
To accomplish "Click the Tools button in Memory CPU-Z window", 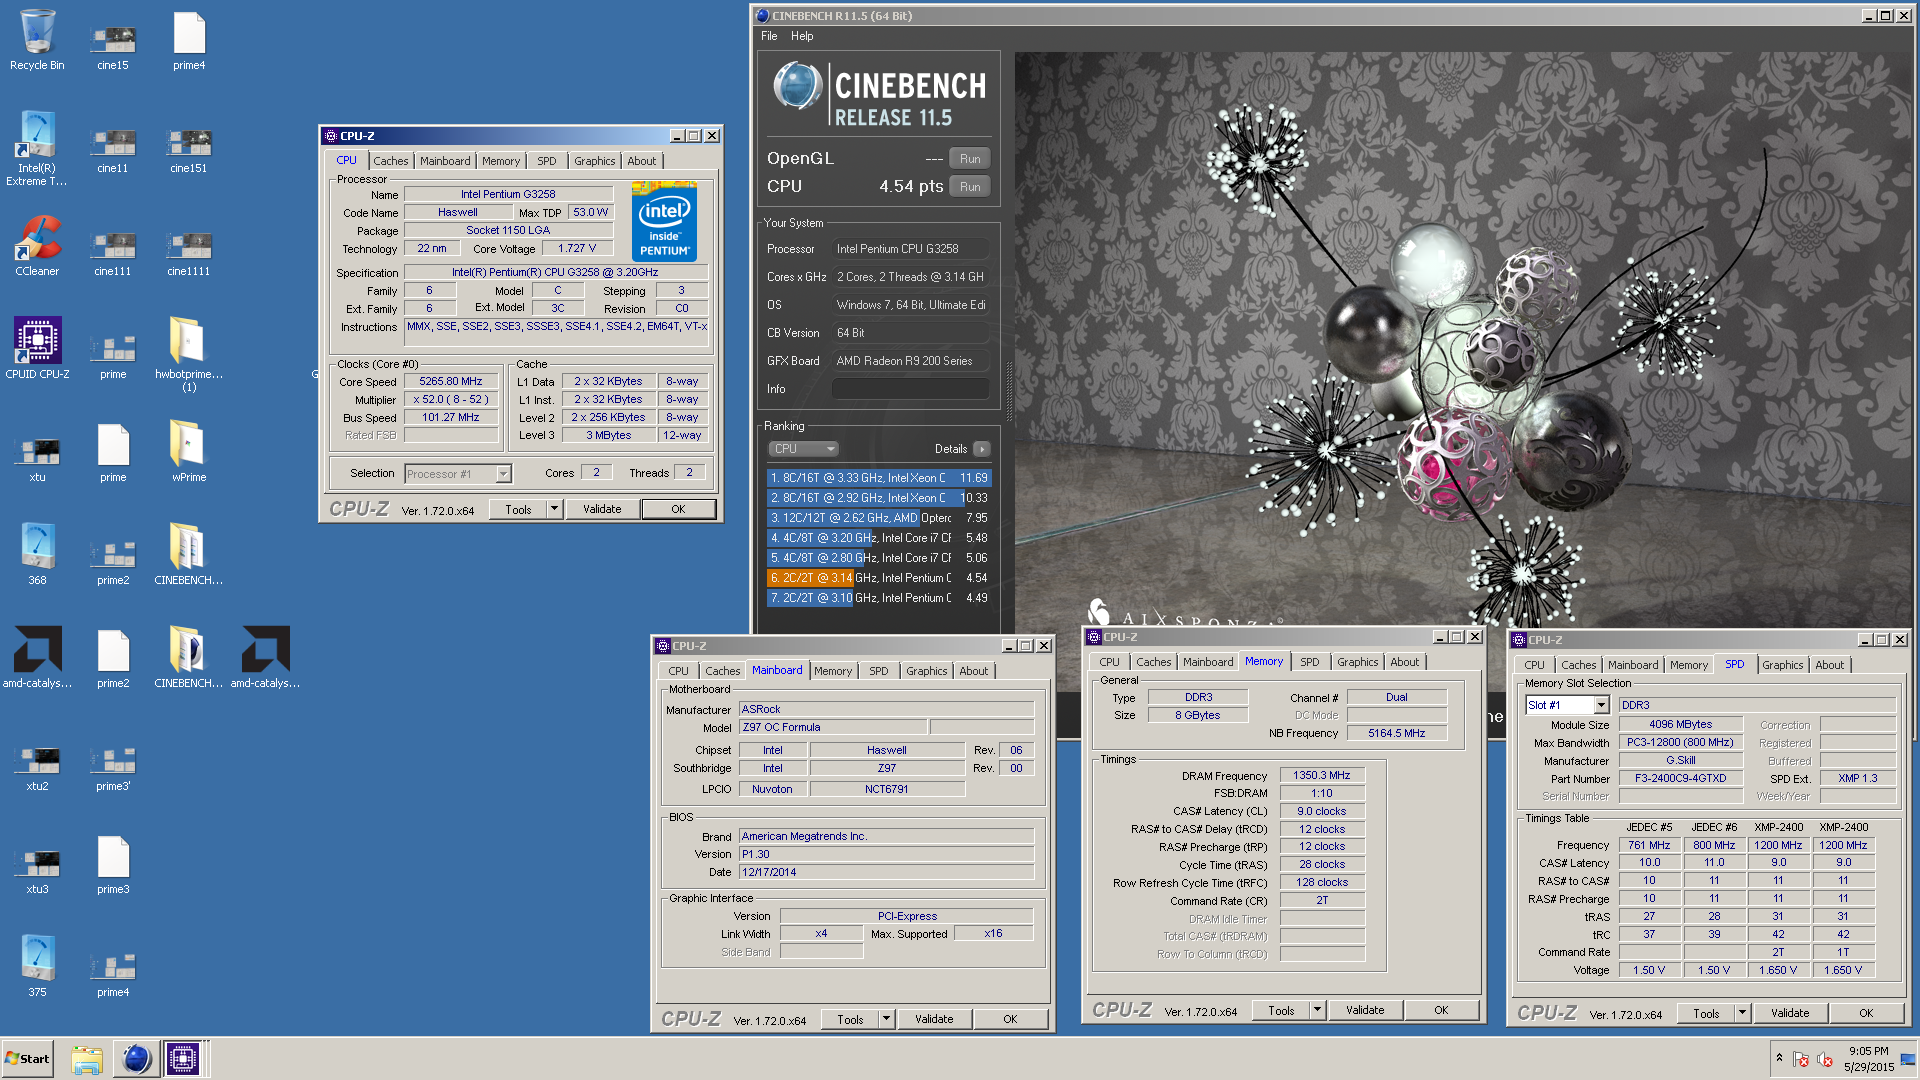I will click(x=1282, y=1010).
